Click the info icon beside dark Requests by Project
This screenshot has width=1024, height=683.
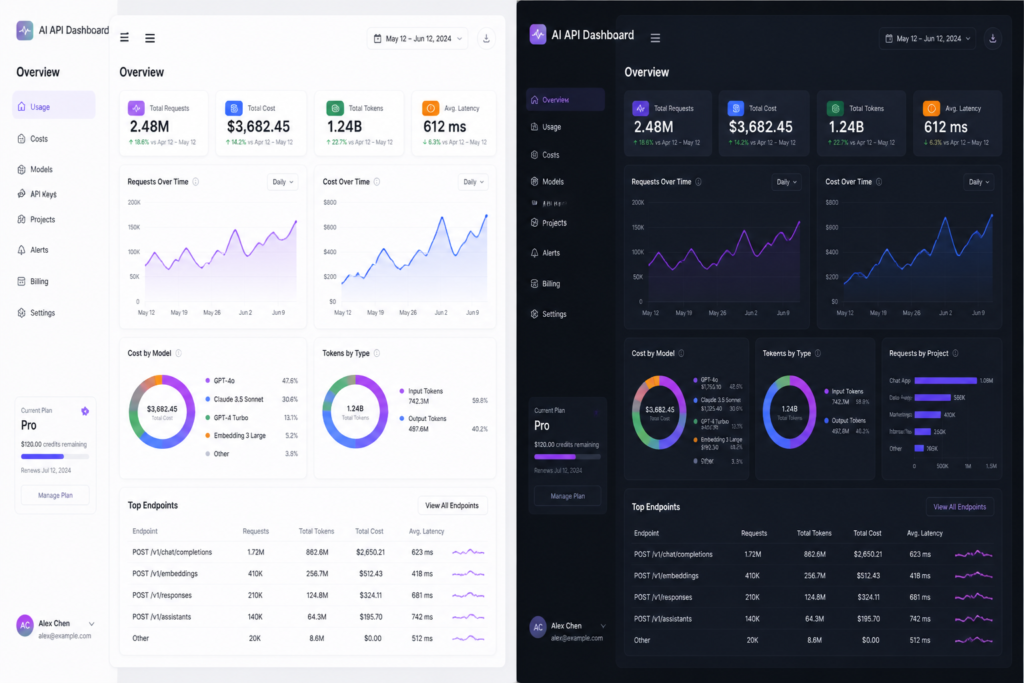(955, 353)
